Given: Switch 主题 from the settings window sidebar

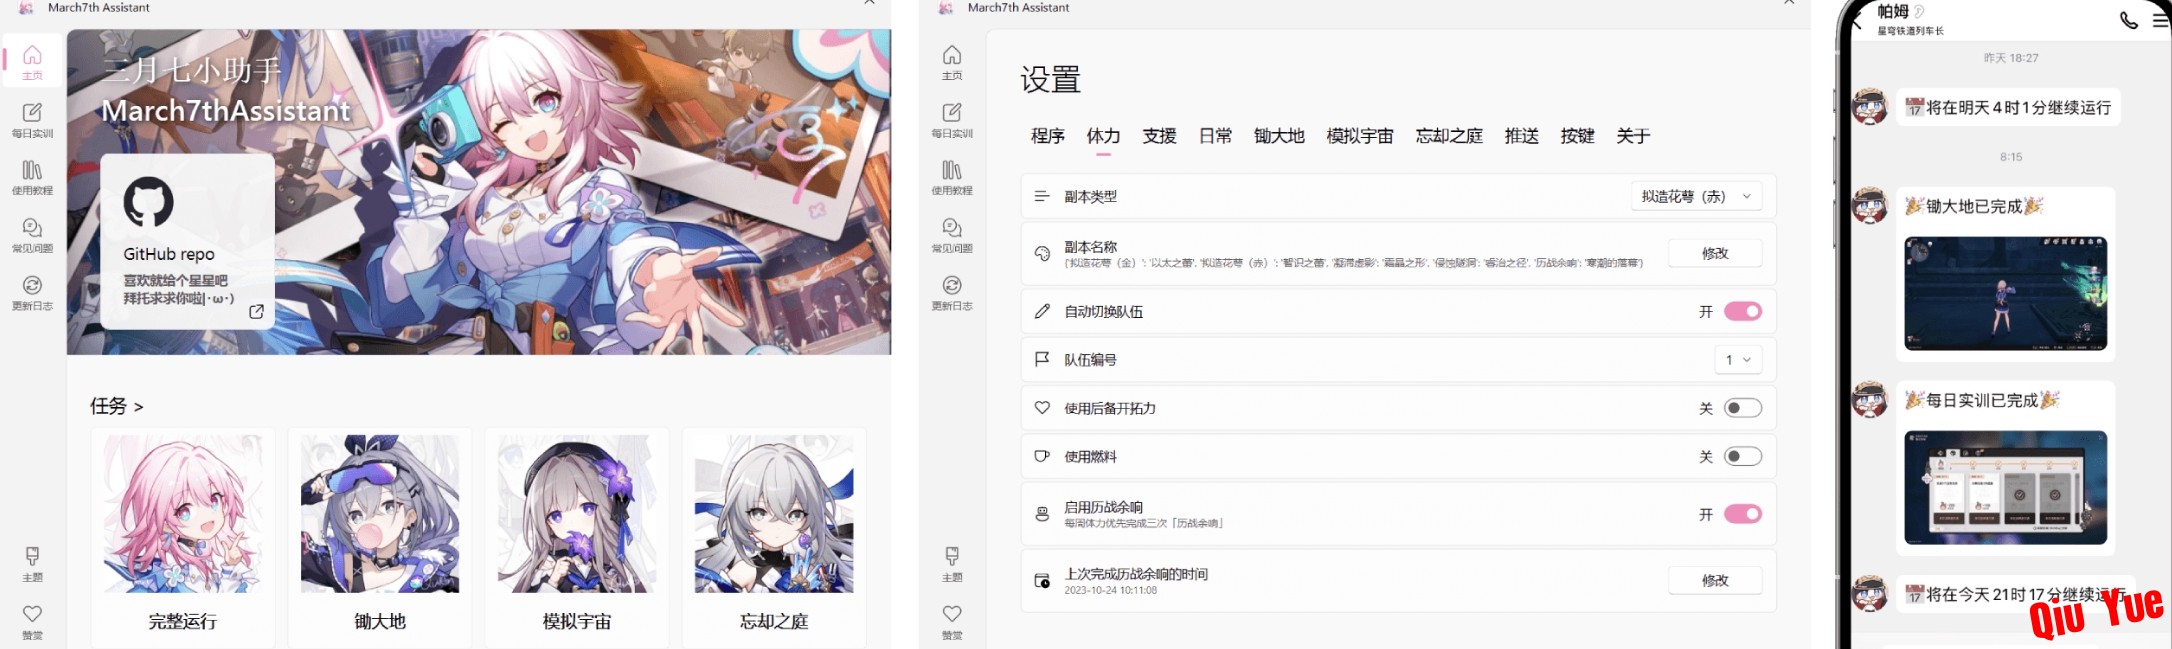Looking at the screenshot, I should 952,563.
